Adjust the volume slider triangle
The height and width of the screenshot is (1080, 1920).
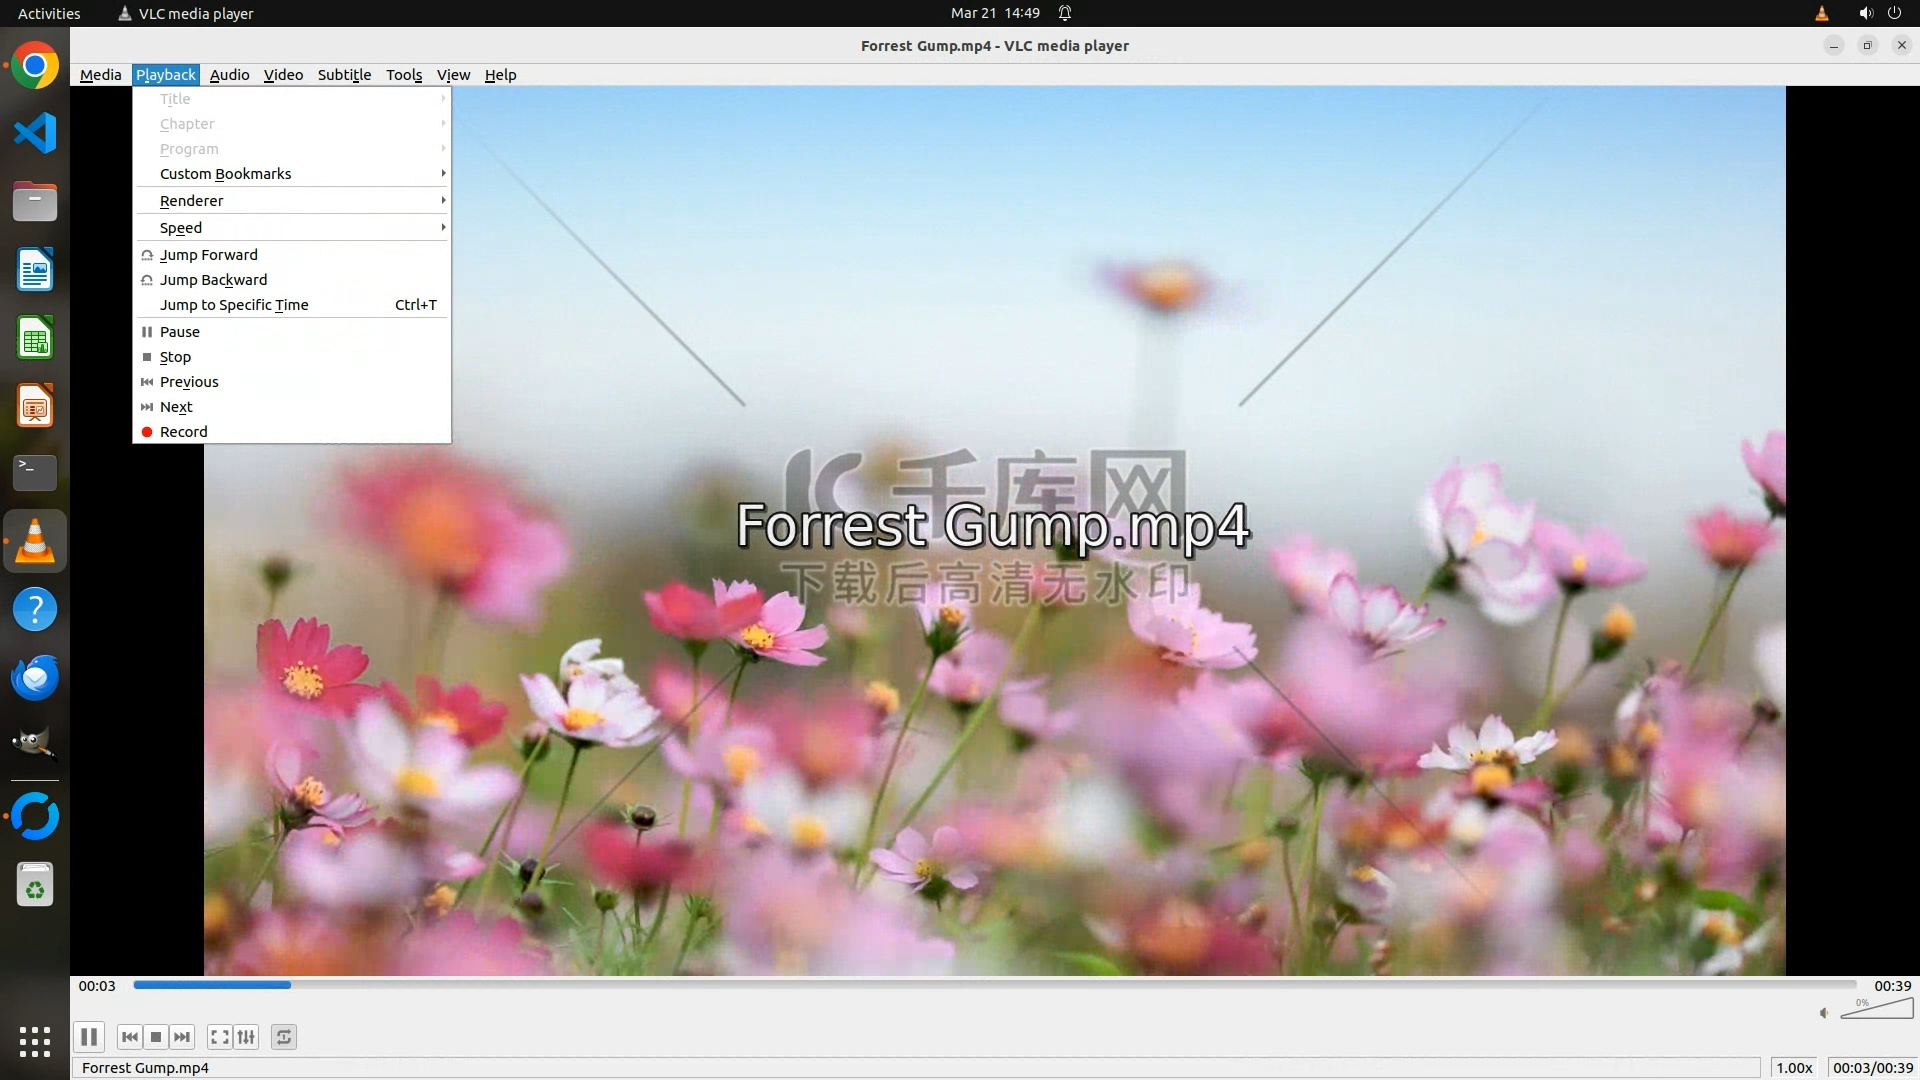(x=1878, y=1010)
